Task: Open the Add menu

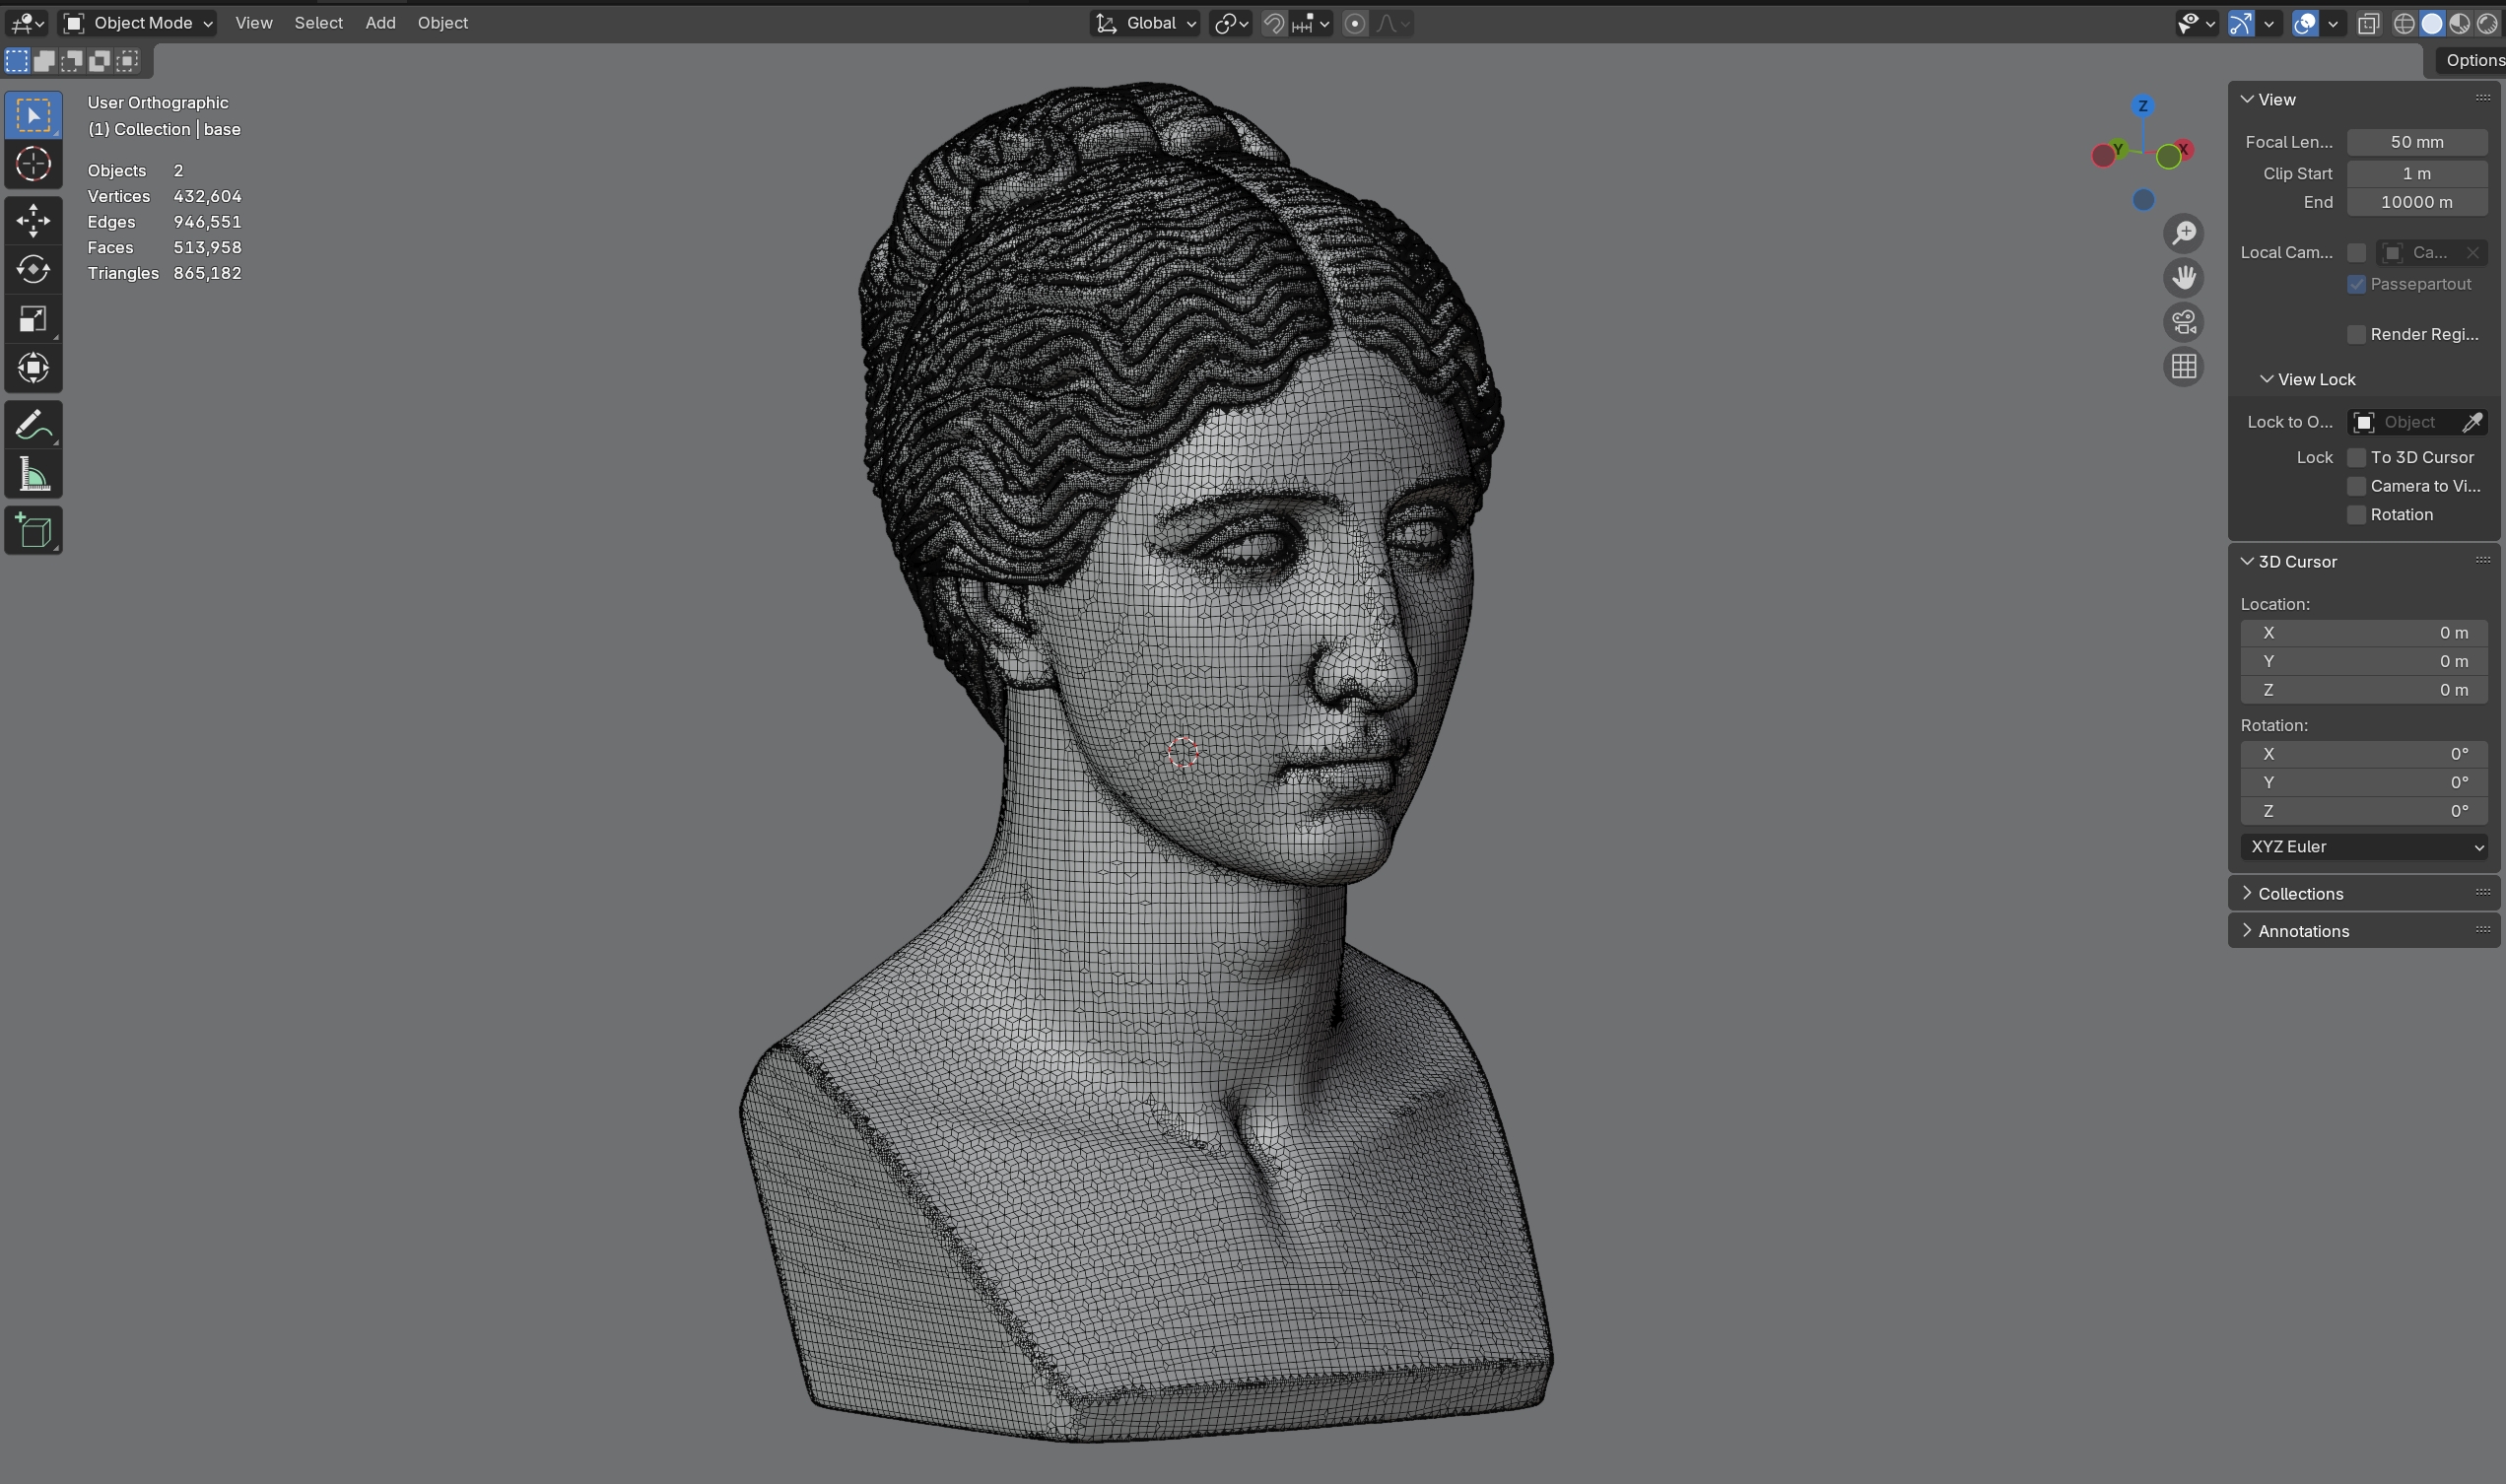Action: pyautogui.click(x=380, y=23)
